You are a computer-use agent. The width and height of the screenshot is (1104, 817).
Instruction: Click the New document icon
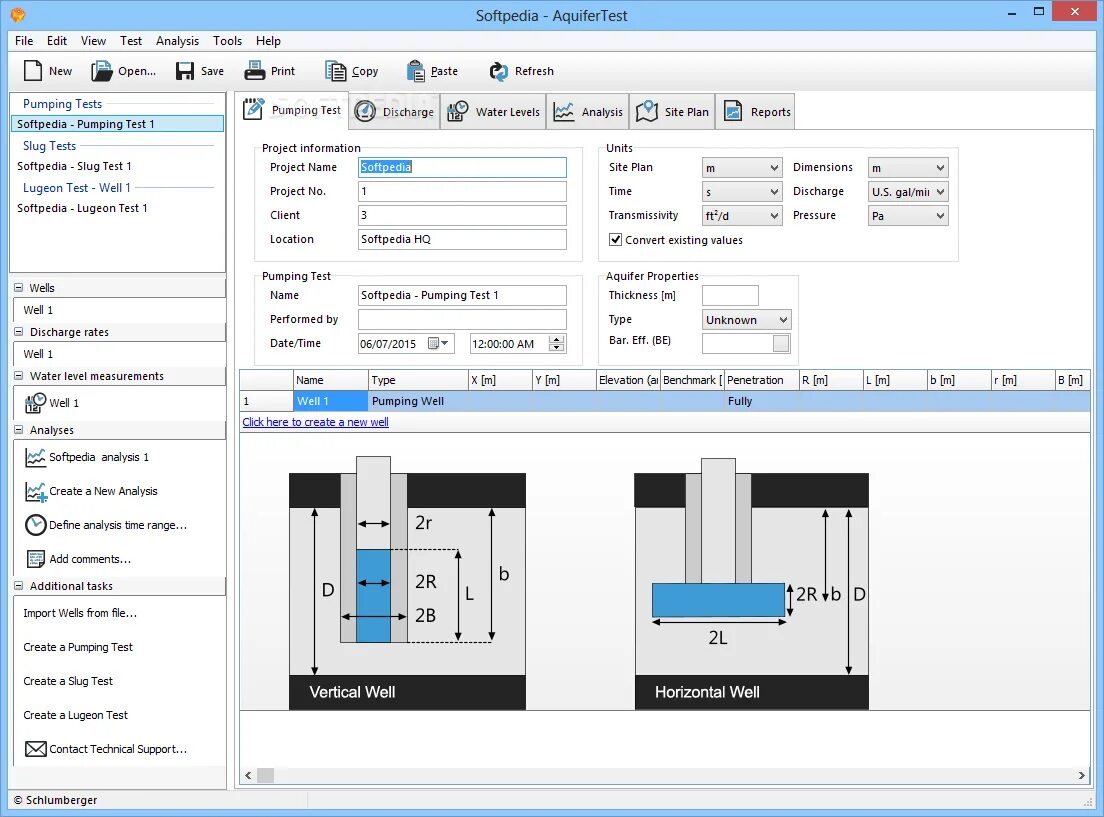[32, 71]
